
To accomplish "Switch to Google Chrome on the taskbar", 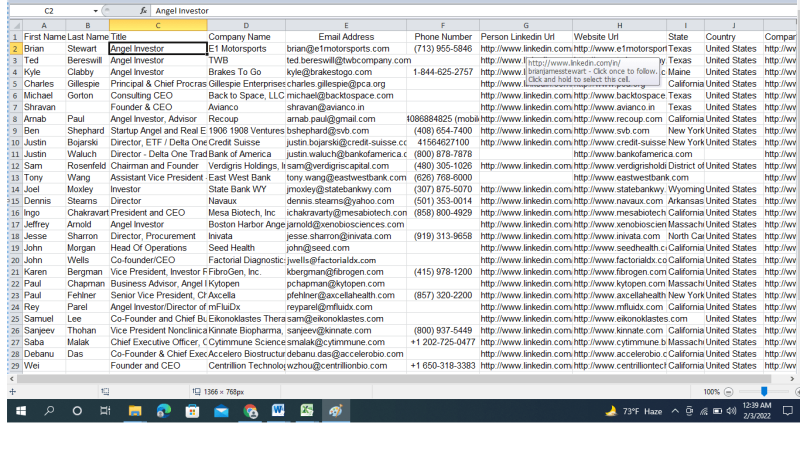I will pos(250,411).
